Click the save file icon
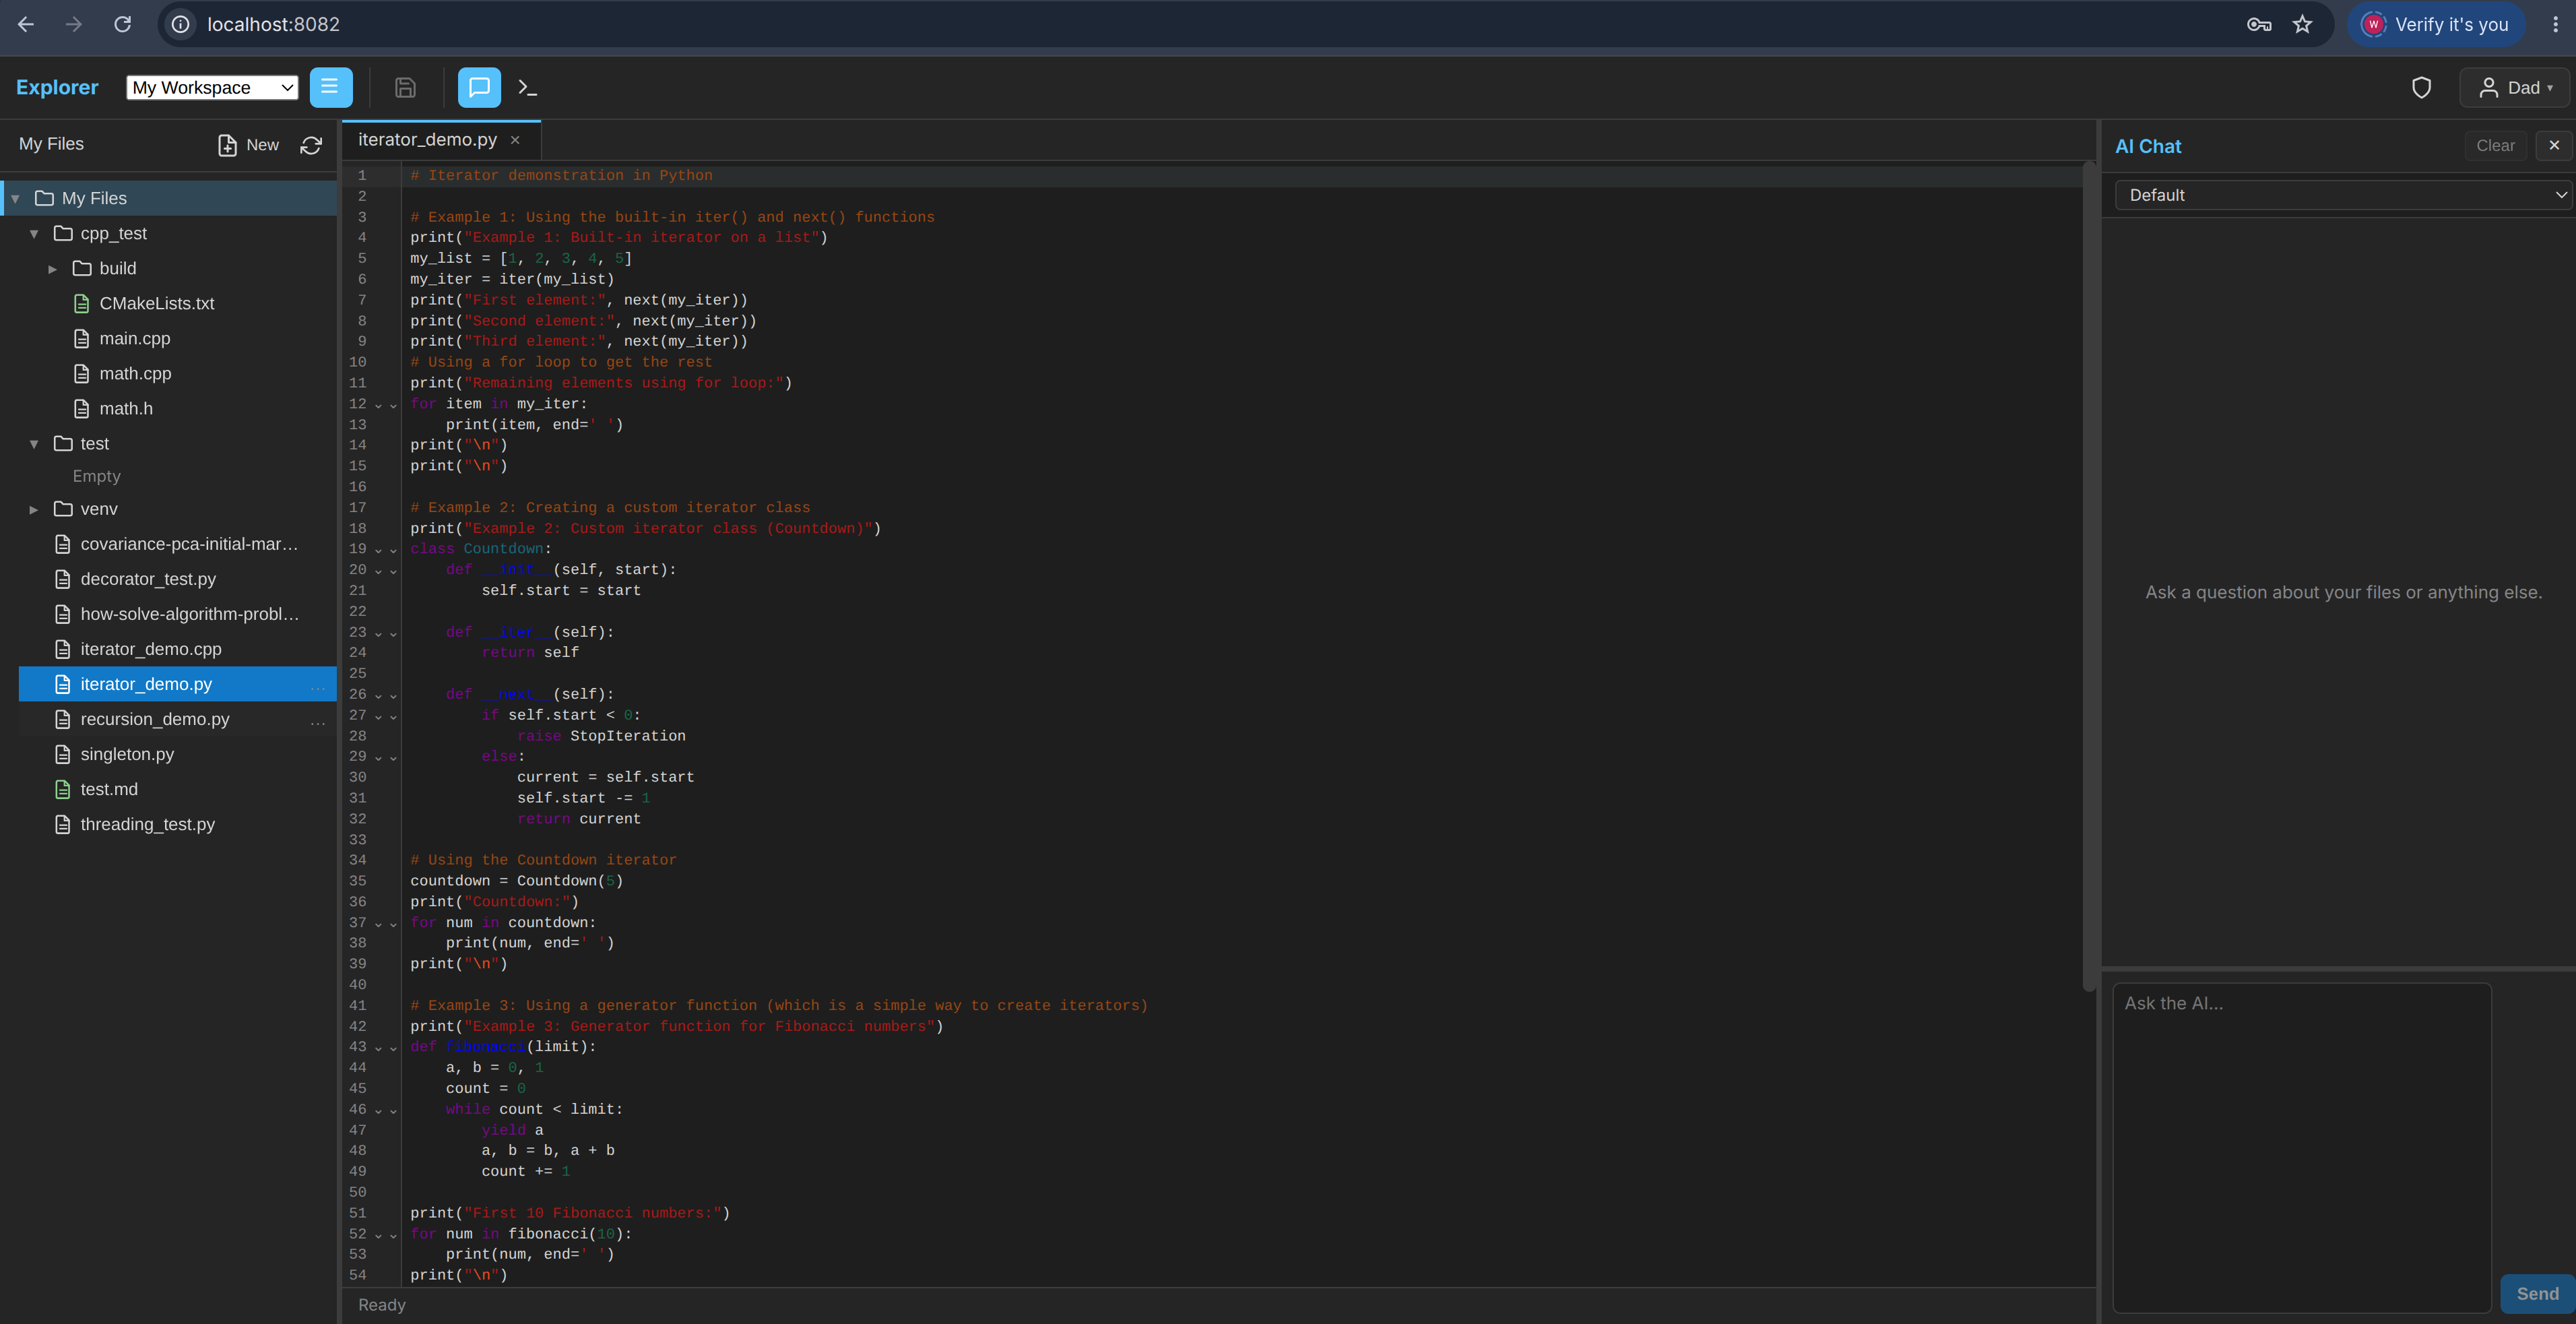This screenshot has width=2576, height=1324. [405, 87]
